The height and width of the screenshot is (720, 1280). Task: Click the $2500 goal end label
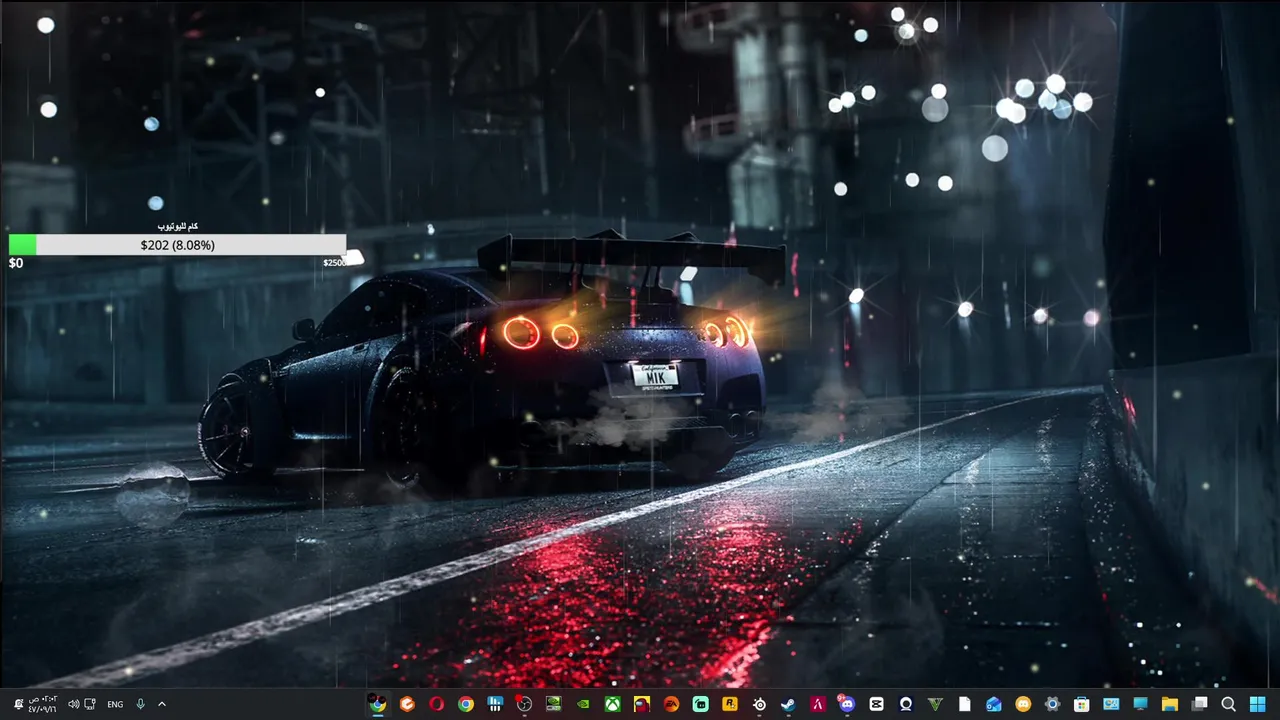pos(335,263)
